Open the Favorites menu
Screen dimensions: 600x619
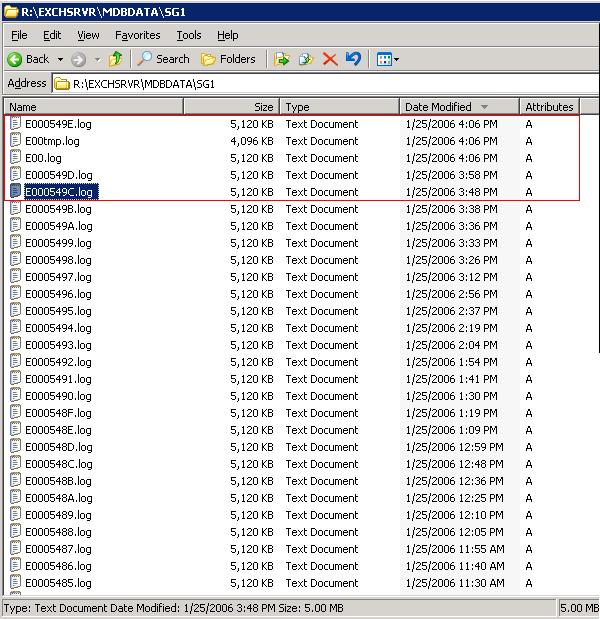coord(138,36)
